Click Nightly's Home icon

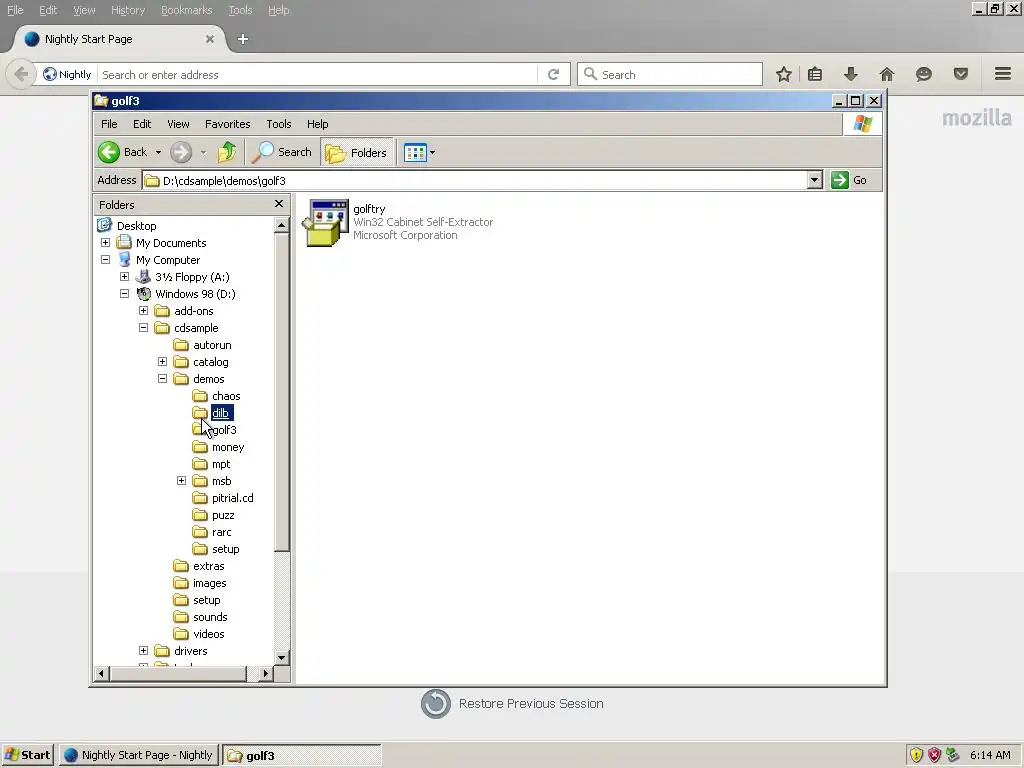[x=887, y=74]
